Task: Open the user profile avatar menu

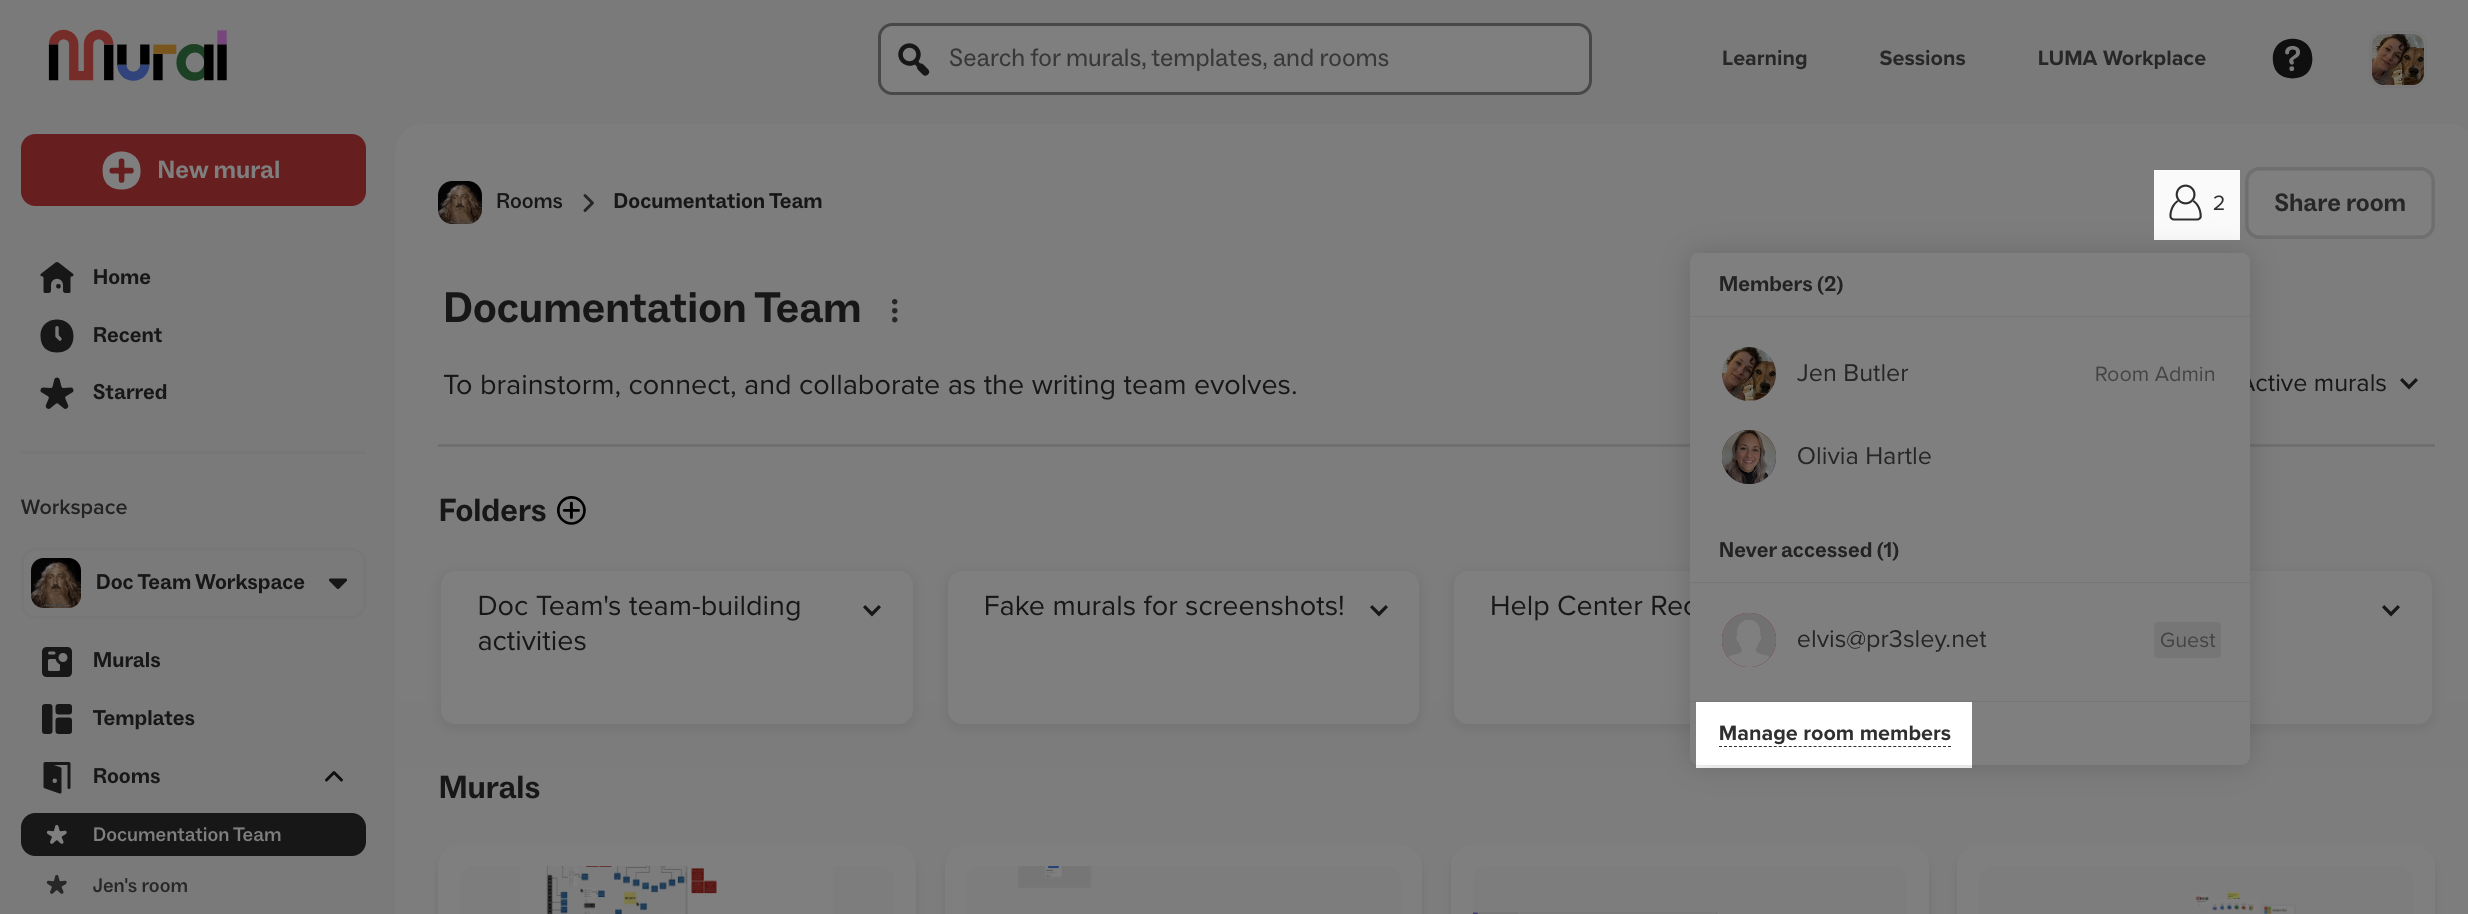Action: [x=2397, y=59]
